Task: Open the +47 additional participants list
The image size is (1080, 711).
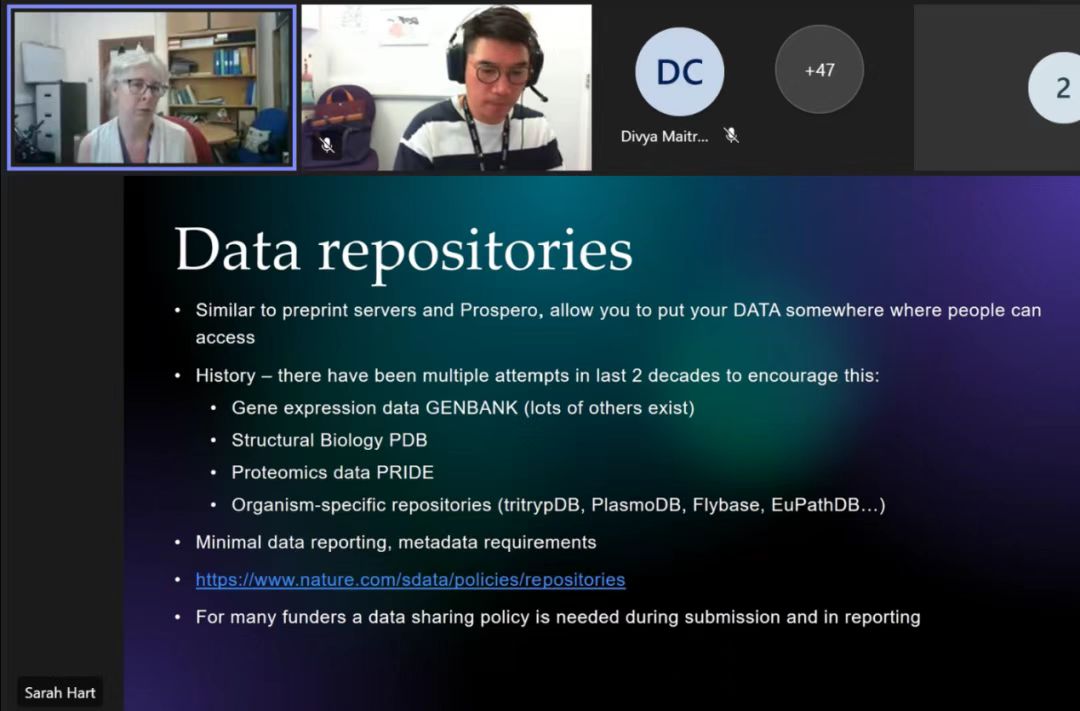Action: (819, 70)
